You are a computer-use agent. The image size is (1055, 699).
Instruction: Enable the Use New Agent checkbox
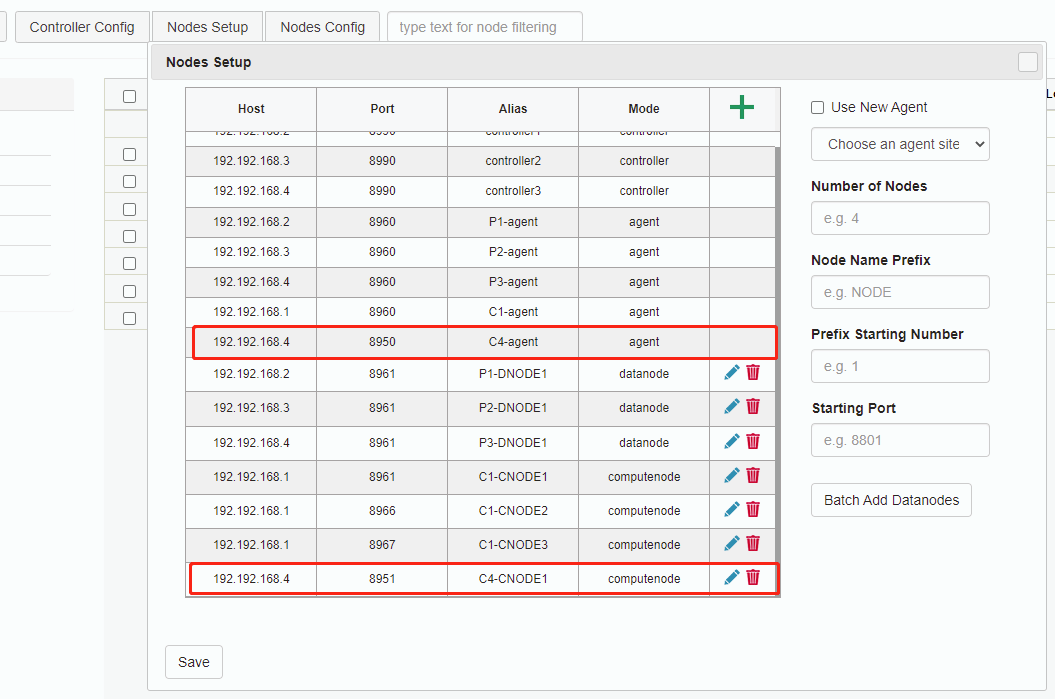coord(818,107)
